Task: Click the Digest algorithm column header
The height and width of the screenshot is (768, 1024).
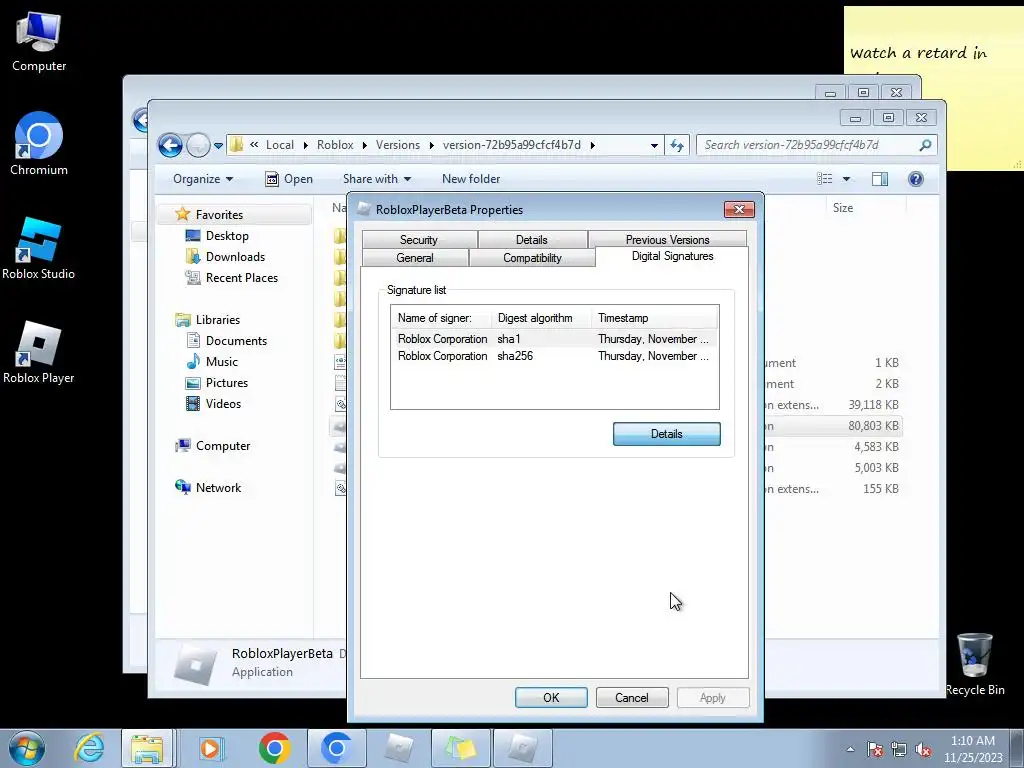Action: [x=541, y=318]
